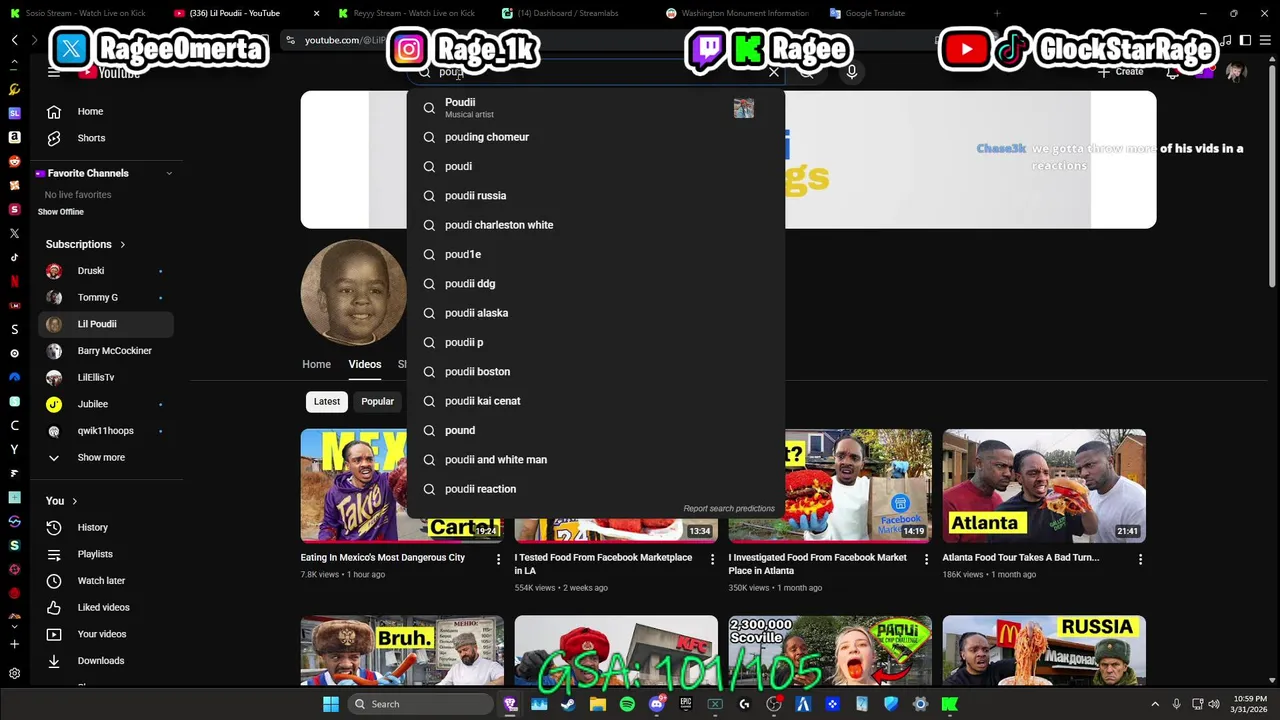Click the Lil Poudii channel avatar

coord(354,292)
